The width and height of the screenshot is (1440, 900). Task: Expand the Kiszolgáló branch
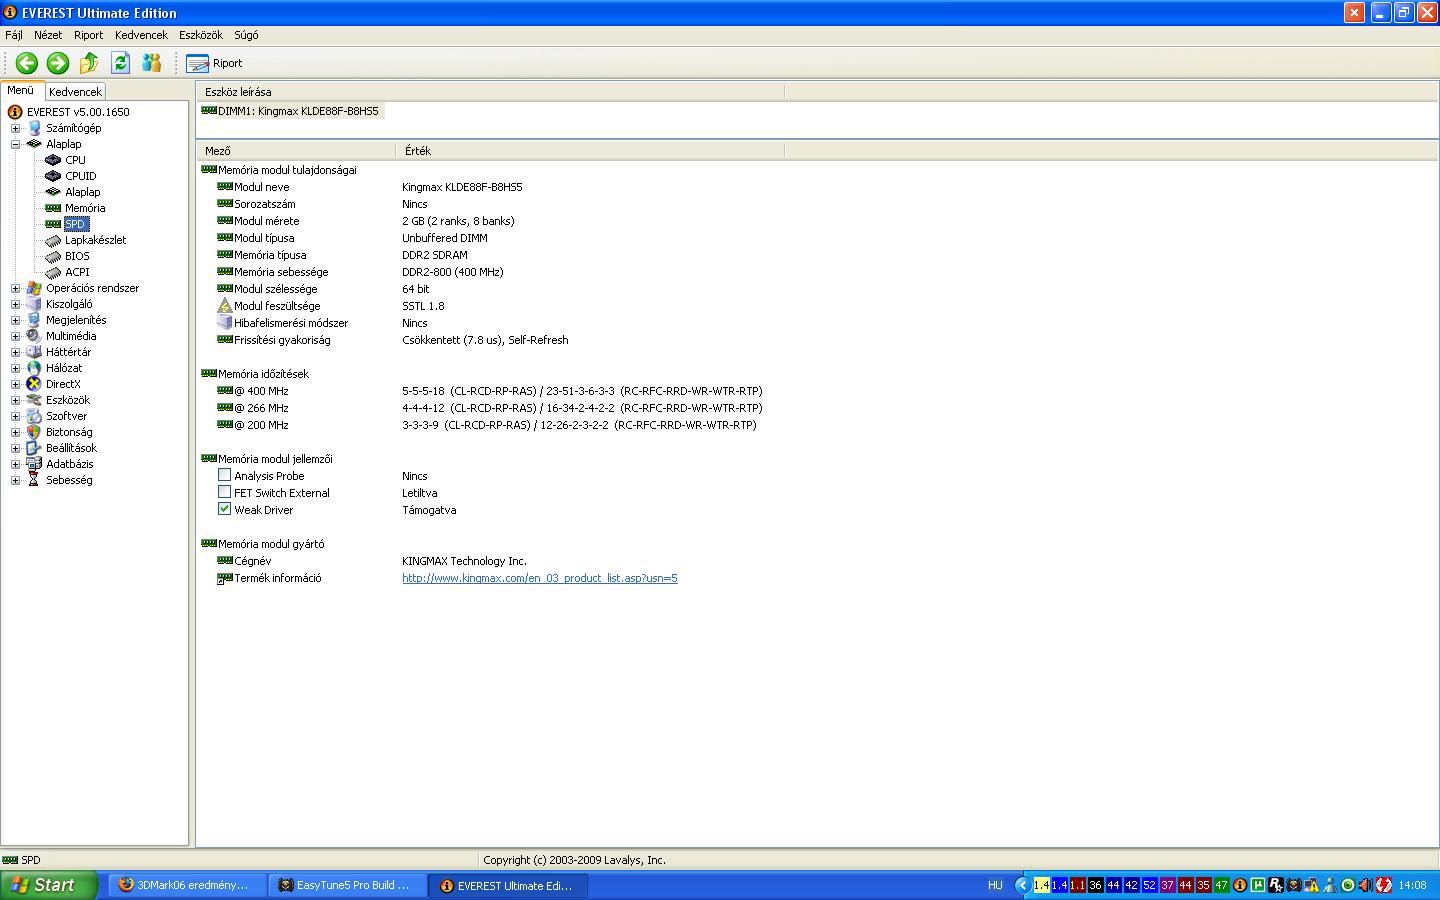[x=15, y=304]
